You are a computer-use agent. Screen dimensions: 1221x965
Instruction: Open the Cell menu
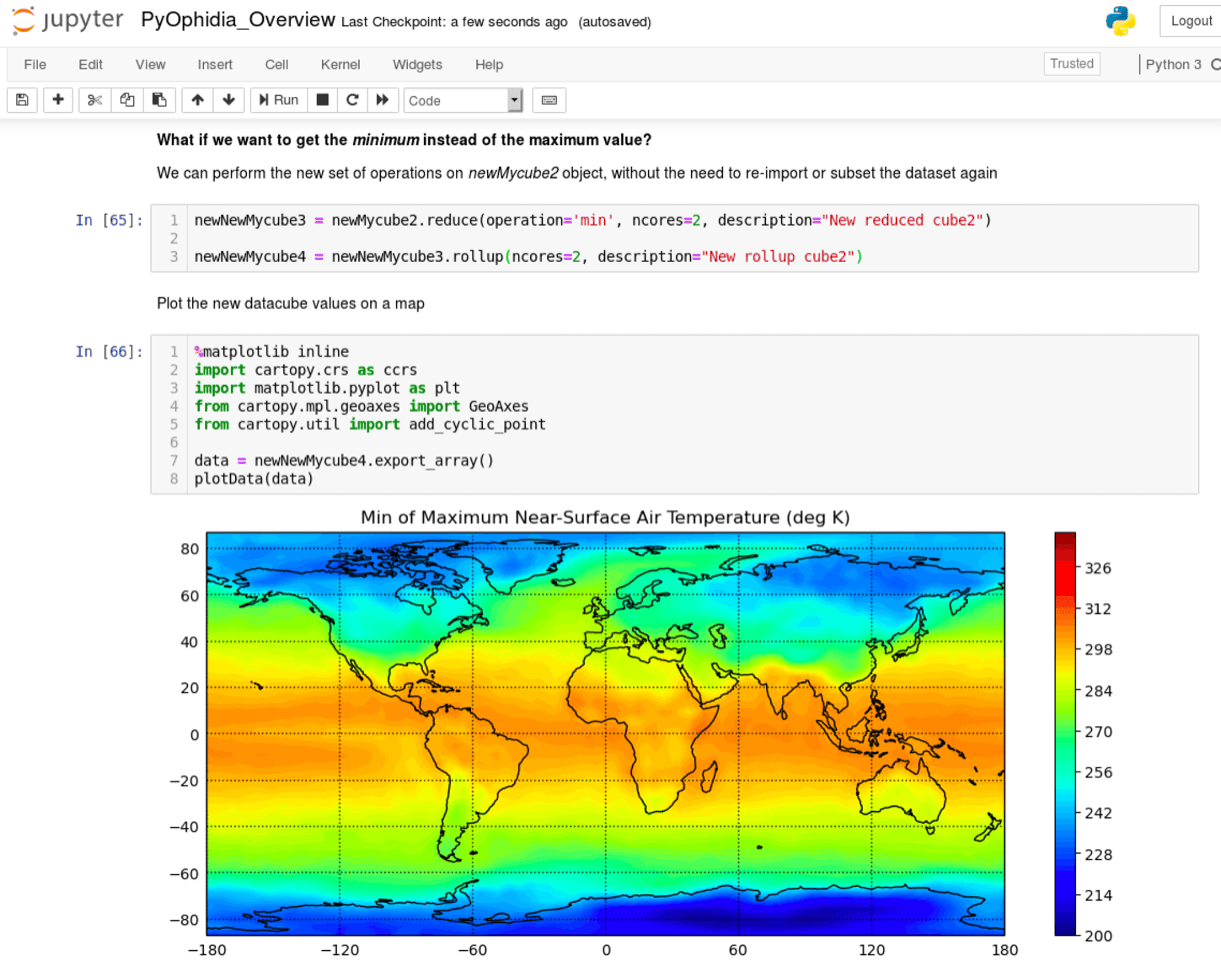pyautogui.click(x=277, y=64)
